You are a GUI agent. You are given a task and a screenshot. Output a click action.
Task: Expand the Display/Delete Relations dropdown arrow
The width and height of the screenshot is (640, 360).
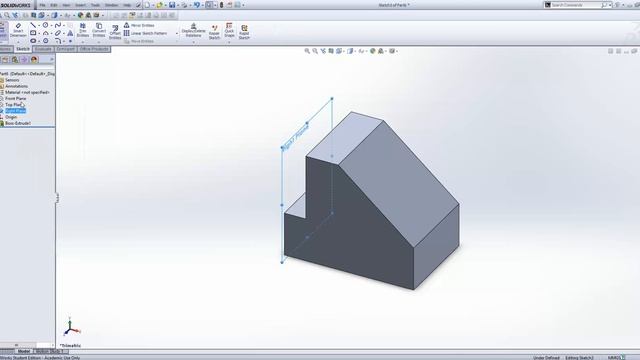click(193, 42)
